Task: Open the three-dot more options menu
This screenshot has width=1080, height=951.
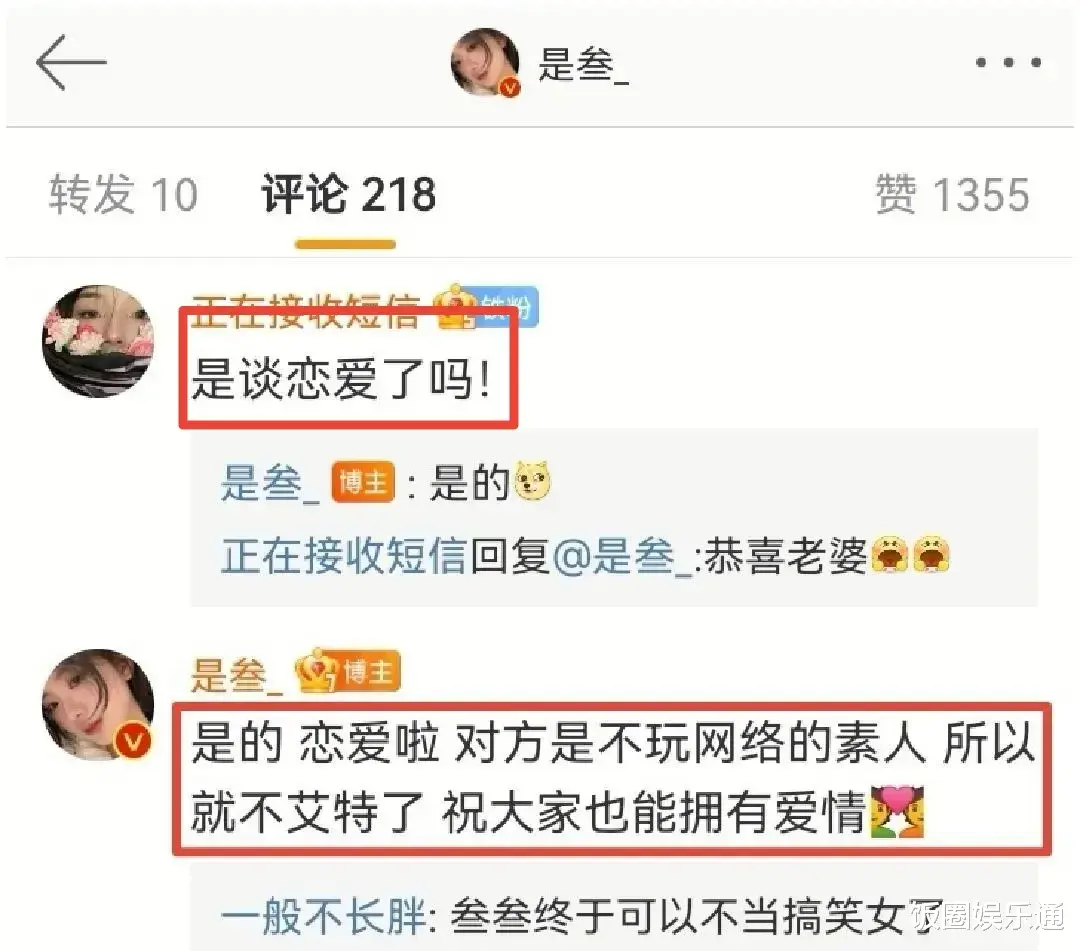Action: (x=1008, y=63)
